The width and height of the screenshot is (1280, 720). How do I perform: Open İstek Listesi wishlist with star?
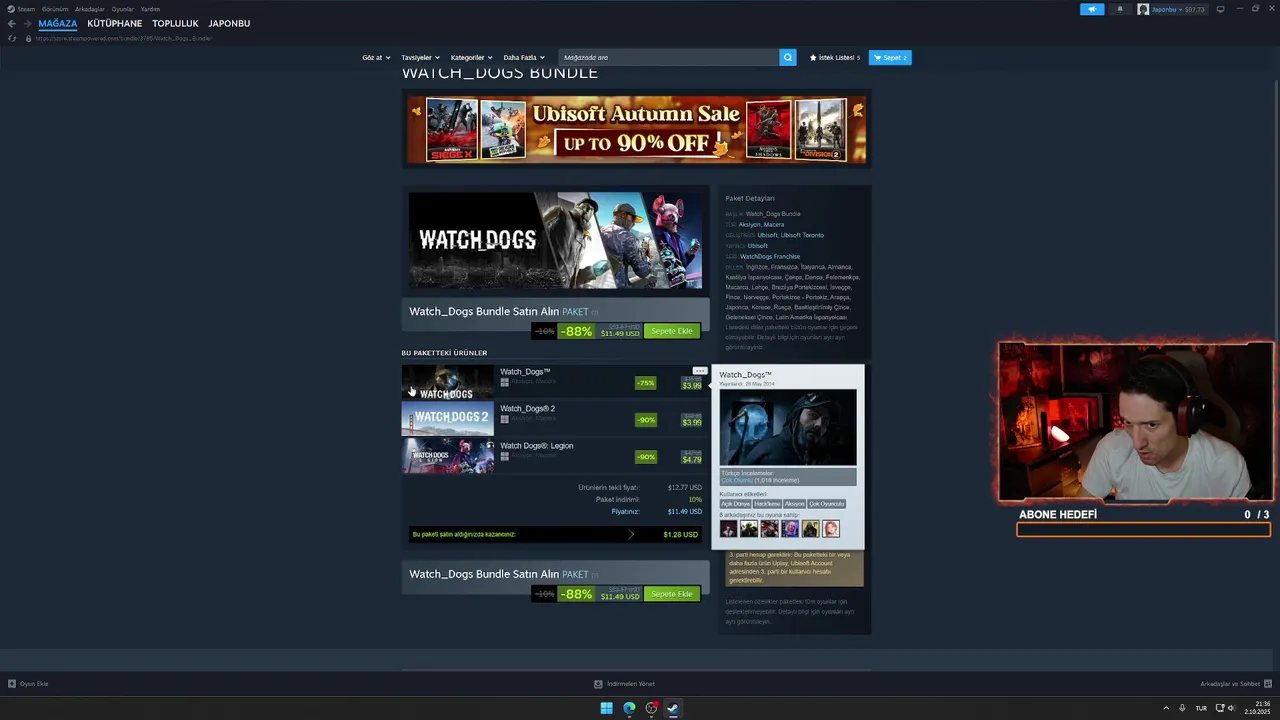click(835, 57)
